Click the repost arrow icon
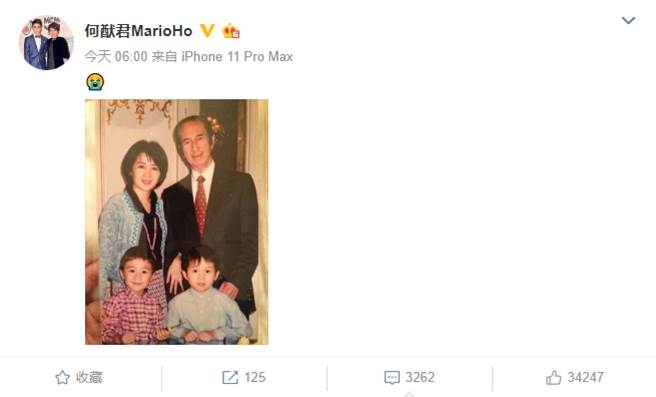 pos(230,377)
